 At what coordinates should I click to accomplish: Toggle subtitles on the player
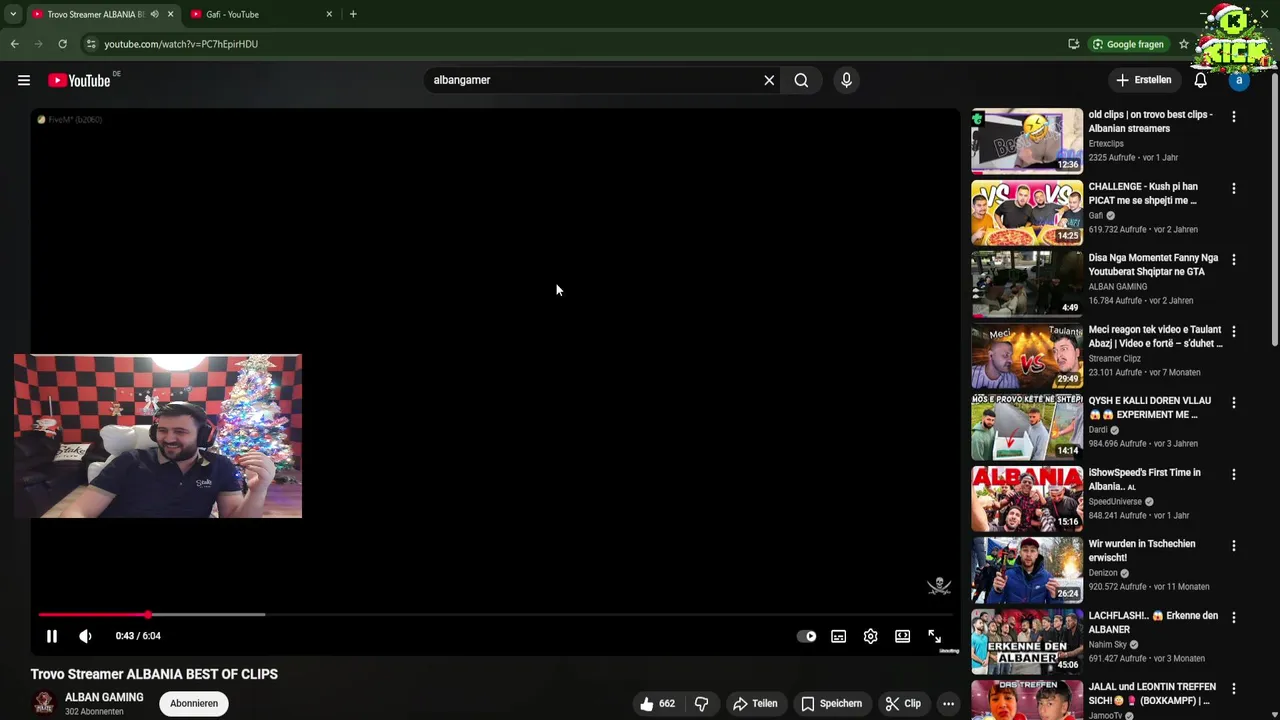pyautogui.click(x=838, y=636)
